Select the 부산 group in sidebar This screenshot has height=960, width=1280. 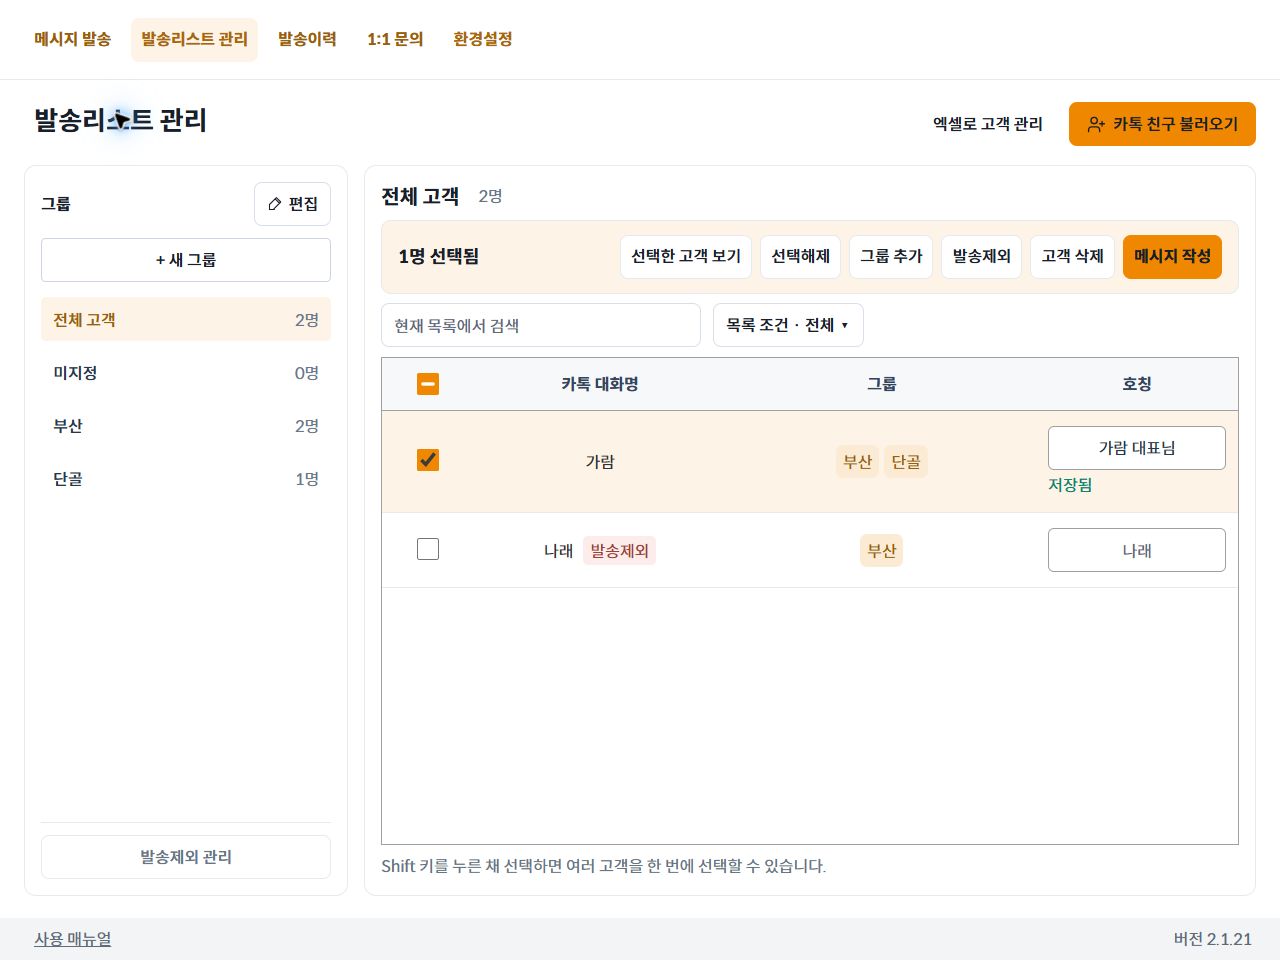pyautogui.click(x=186, y=426)
